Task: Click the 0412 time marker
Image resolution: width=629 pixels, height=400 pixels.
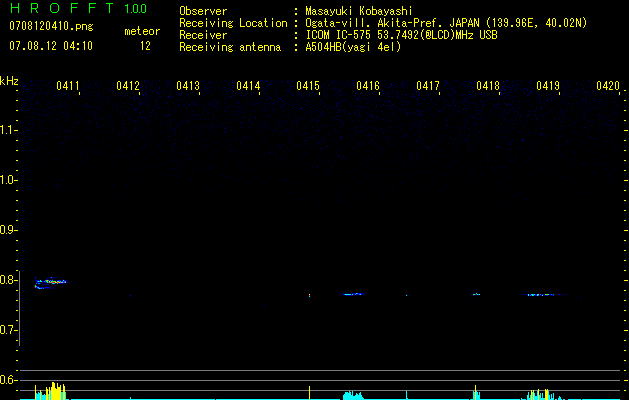Action: click(128, 86)
